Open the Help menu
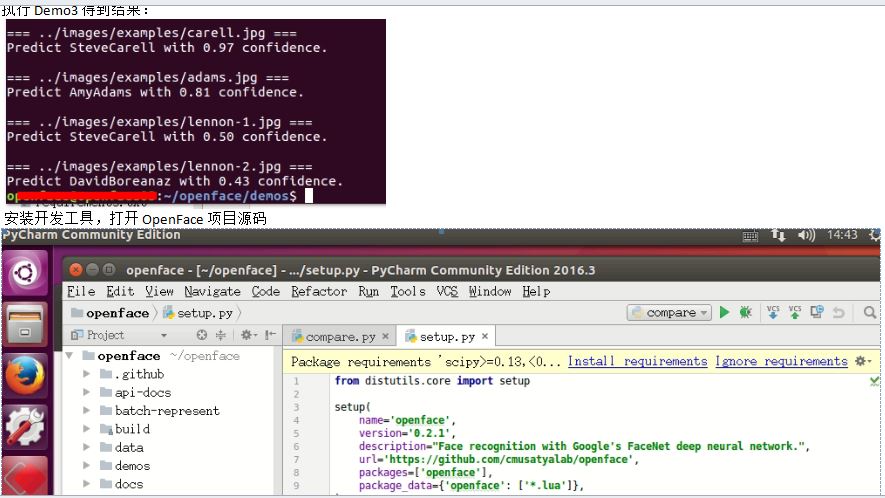The width and height of the screenshot is (885, 498). (x=536, y=291)
